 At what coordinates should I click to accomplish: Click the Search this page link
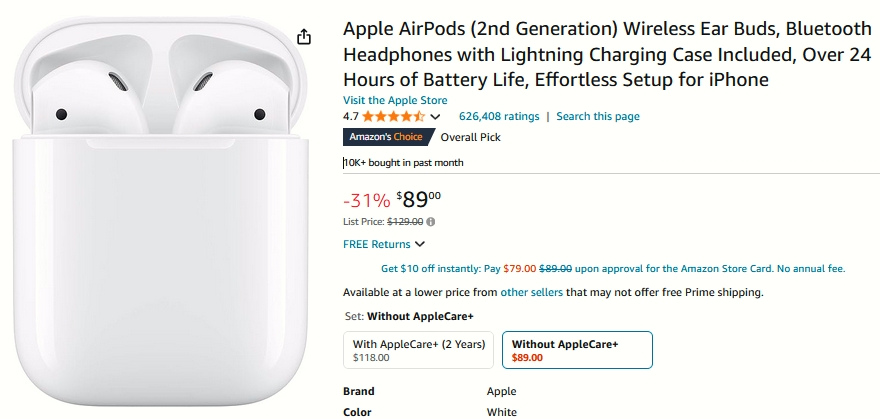(x=598, y=117)
